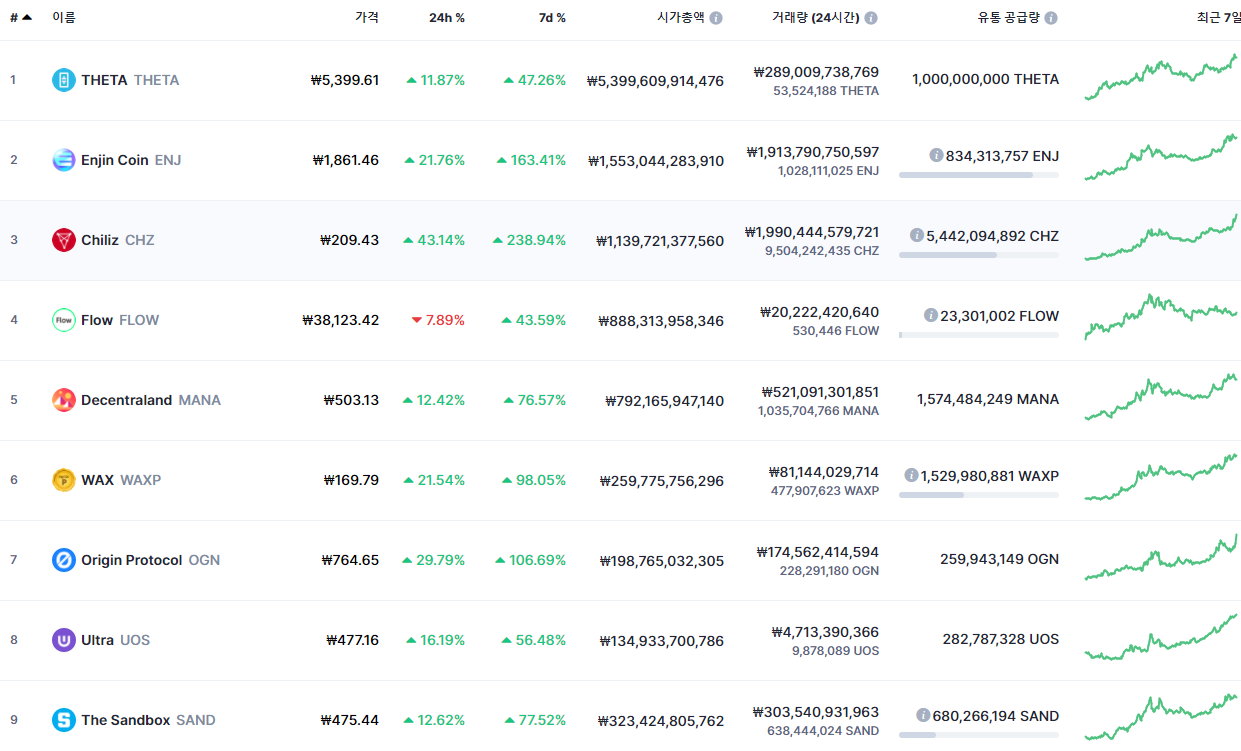The image size is (1241, 751).
Task: Click the info icon next to 시가총액
Action: (x=716, y=18)
